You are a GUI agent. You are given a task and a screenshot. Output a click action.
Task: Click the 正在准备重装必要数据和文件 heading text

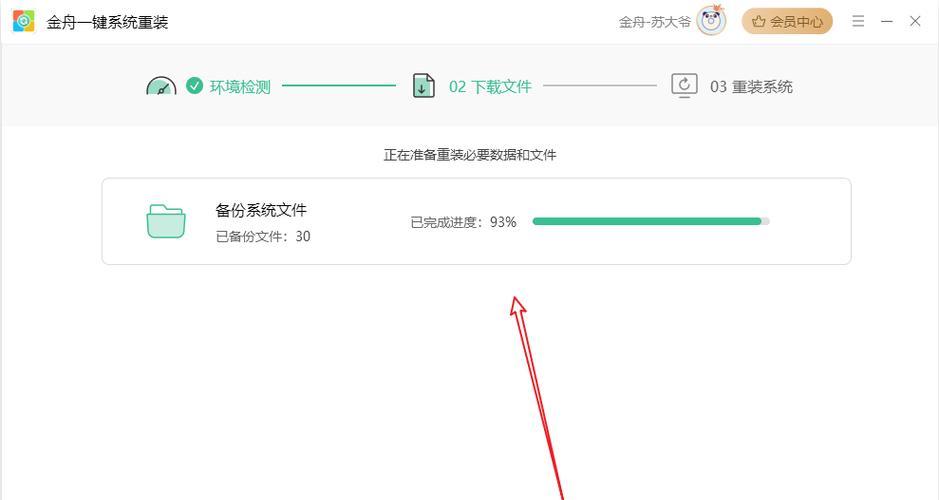click(470, 155)
